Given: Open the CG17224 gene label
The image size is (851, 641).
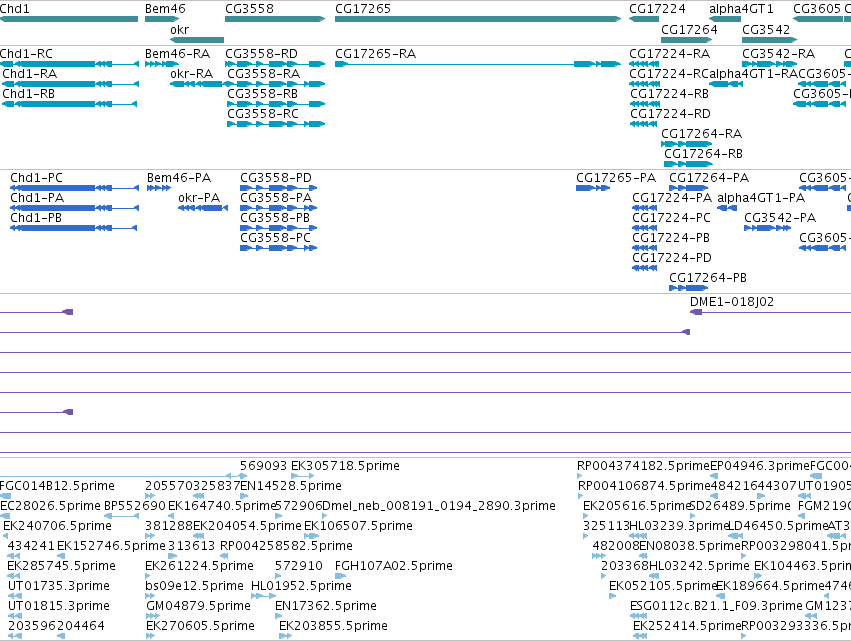Looking at the screenshot, I should coord(657,9).
